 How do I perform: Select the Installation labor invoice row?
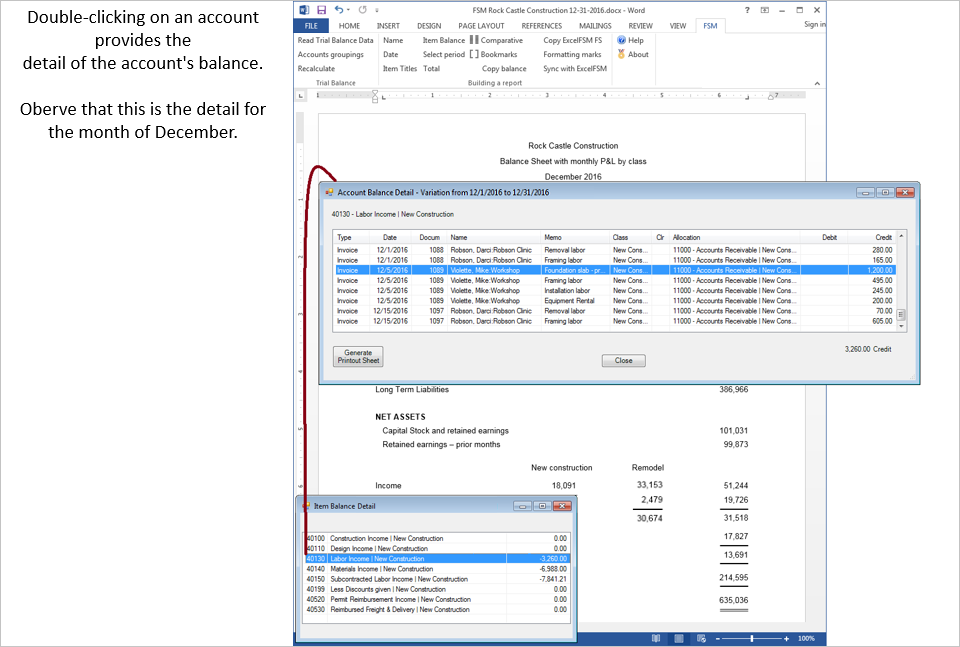click(x=615, y=291)
